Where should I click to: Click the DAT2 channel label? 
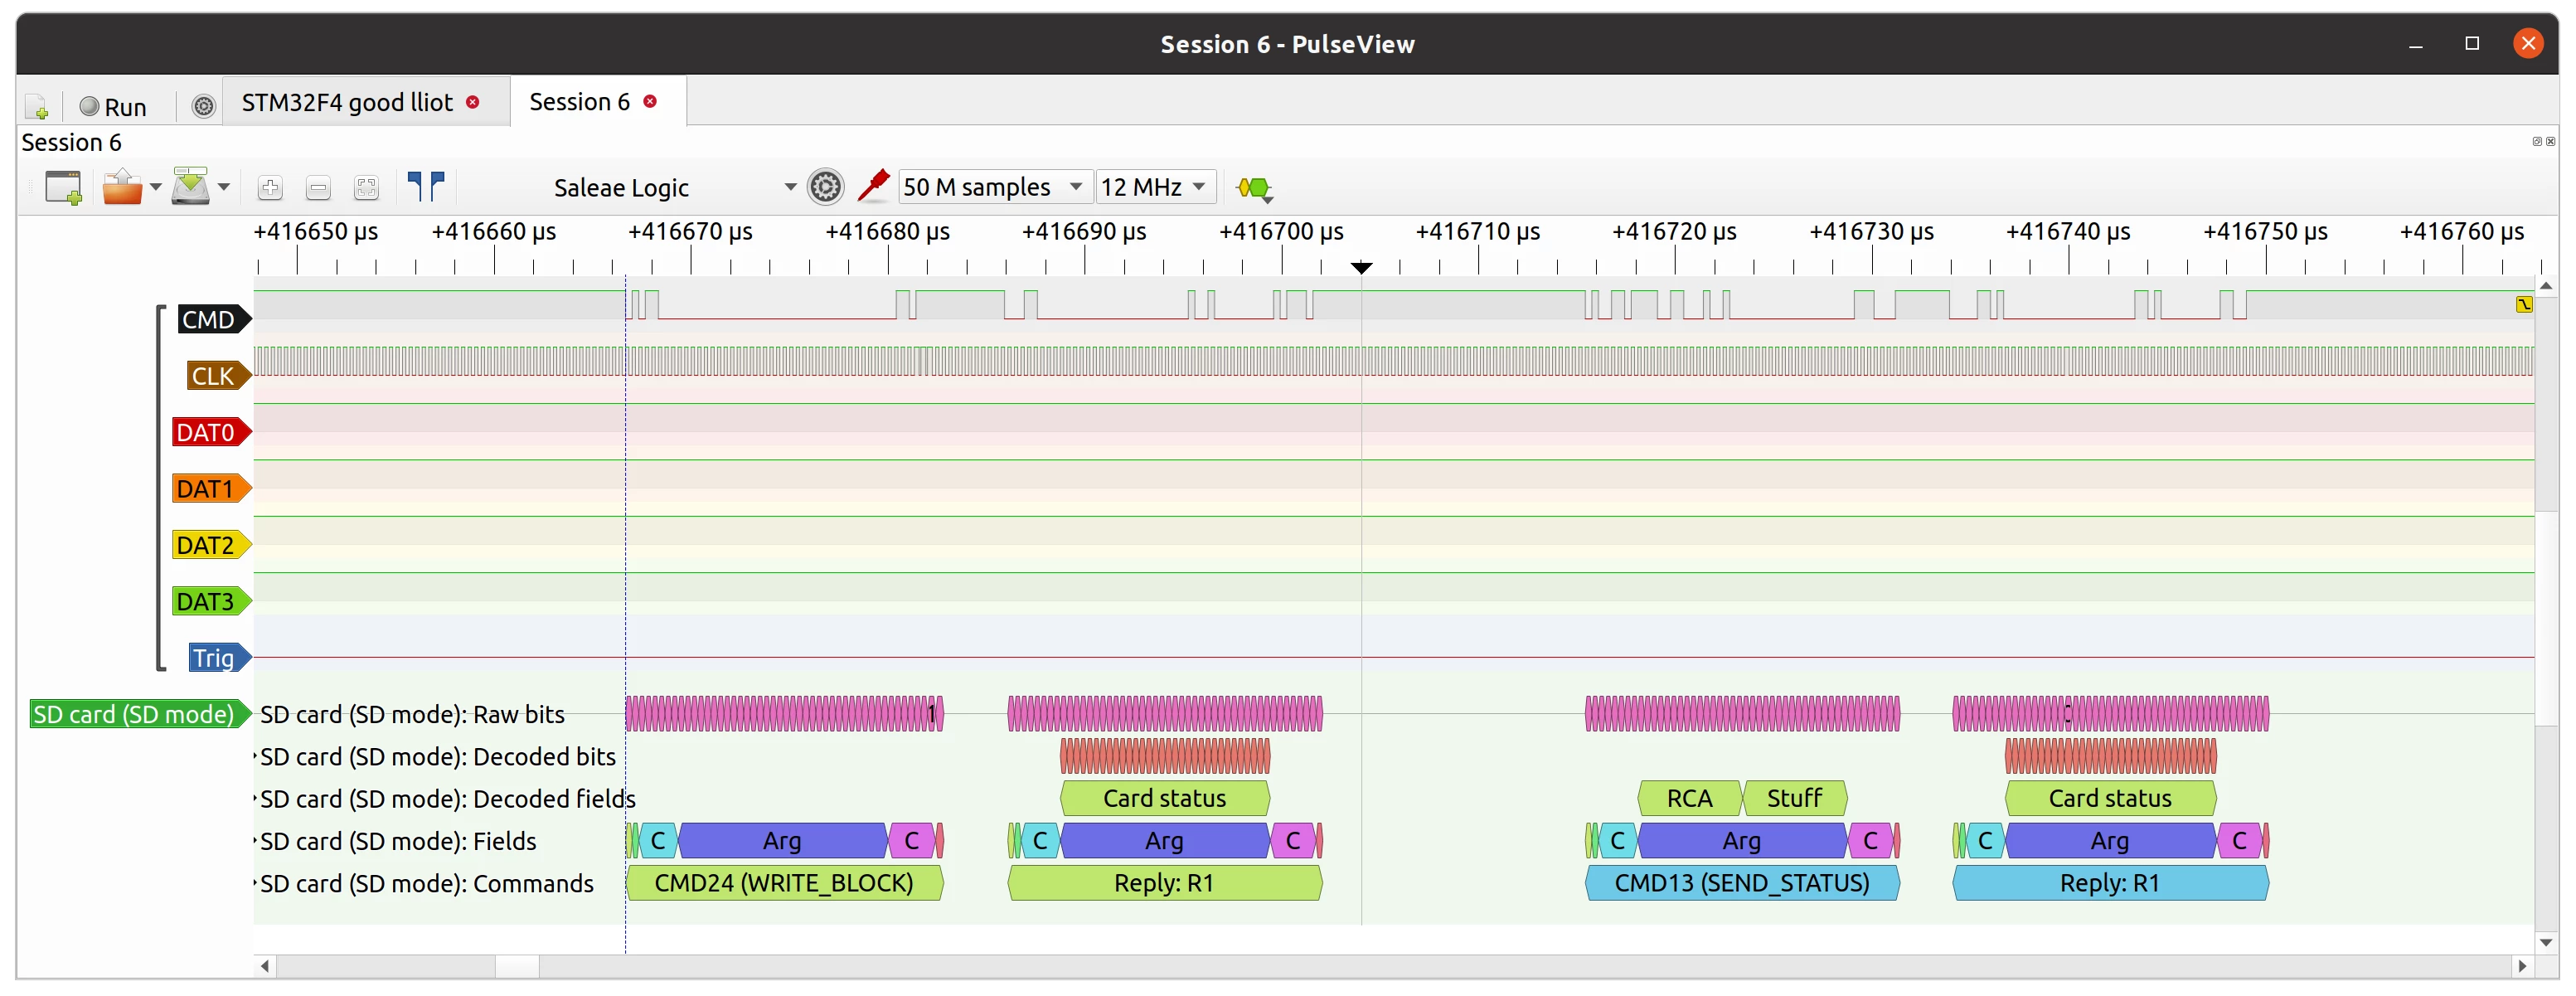tap(210, 545)
